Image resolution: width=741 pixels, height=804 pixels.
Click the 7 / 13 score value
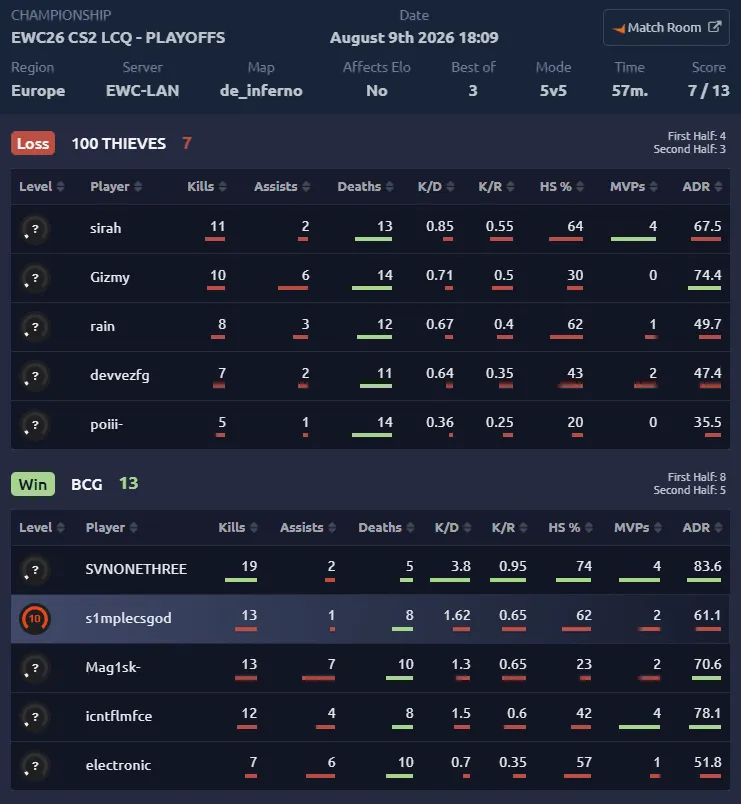coord(709,91)
